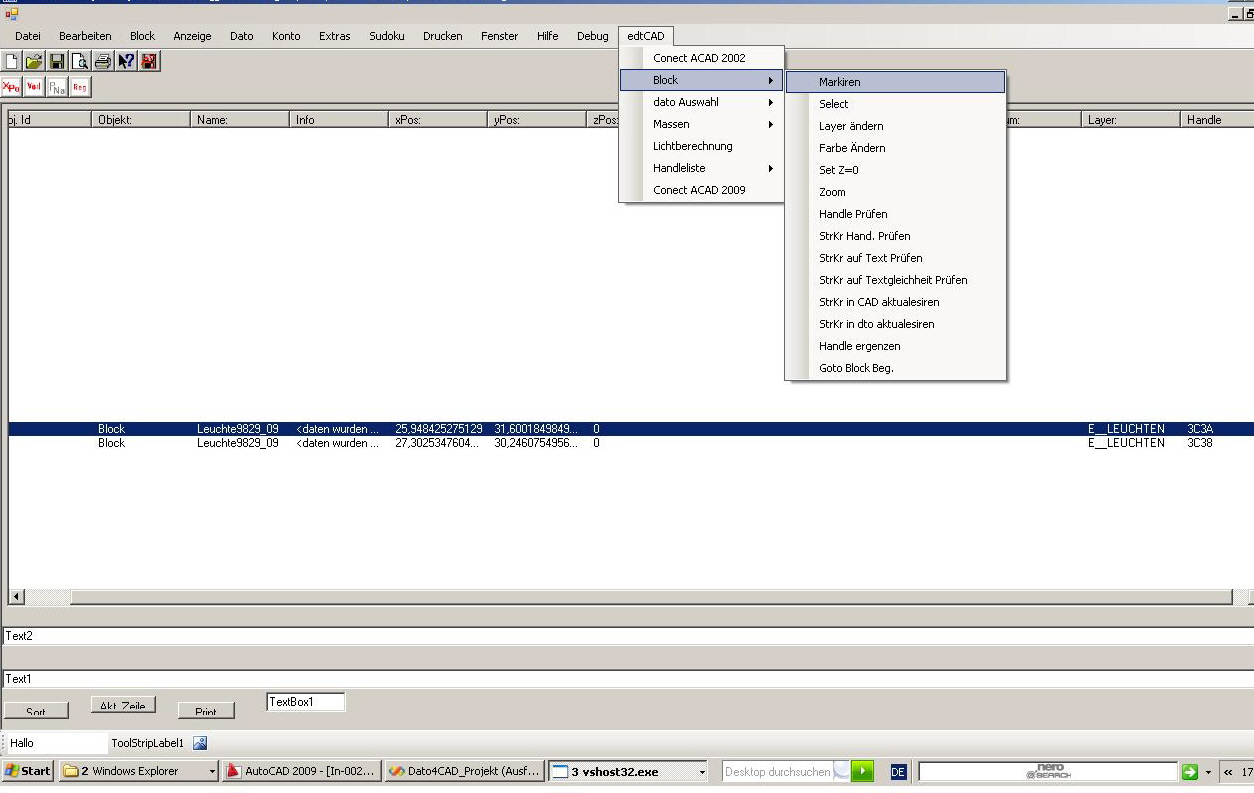Click the Open folder toolbar icon
Screen dimensions: 1254x793
(34, 62)
